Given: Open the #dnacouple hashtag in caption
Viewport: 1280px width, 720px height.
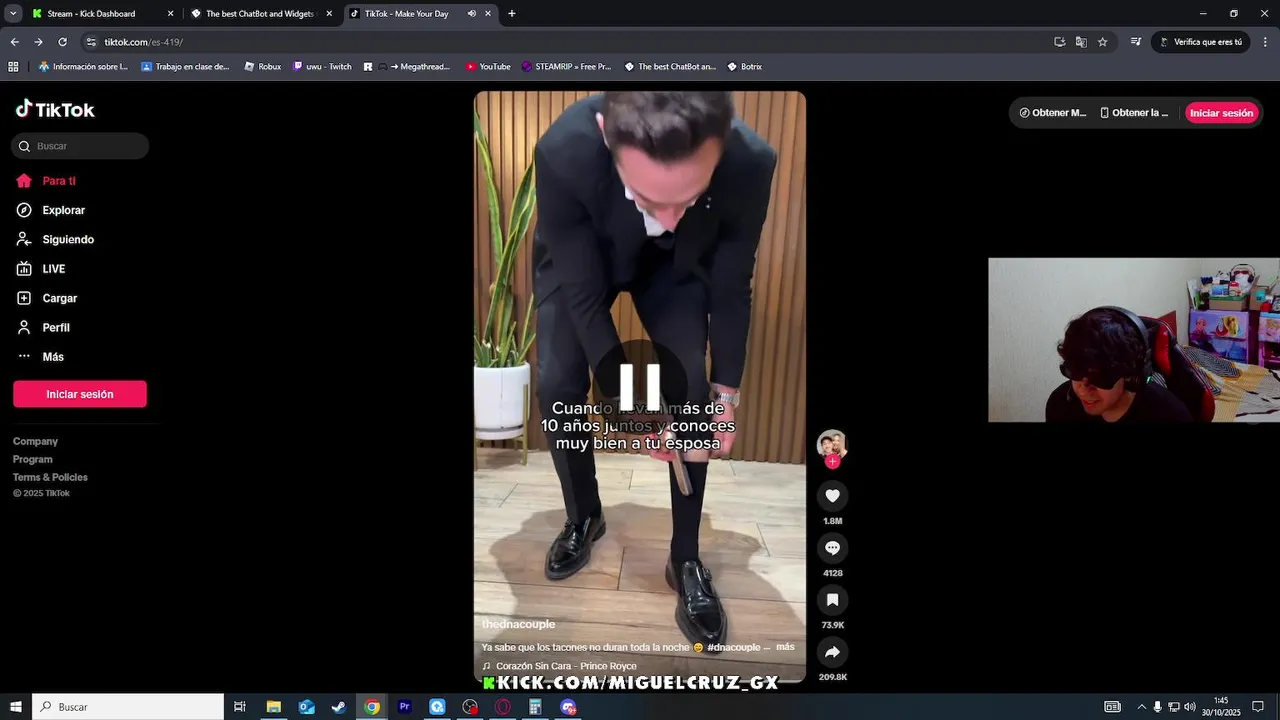Looking at the screenshot, I should click(734, 647).
